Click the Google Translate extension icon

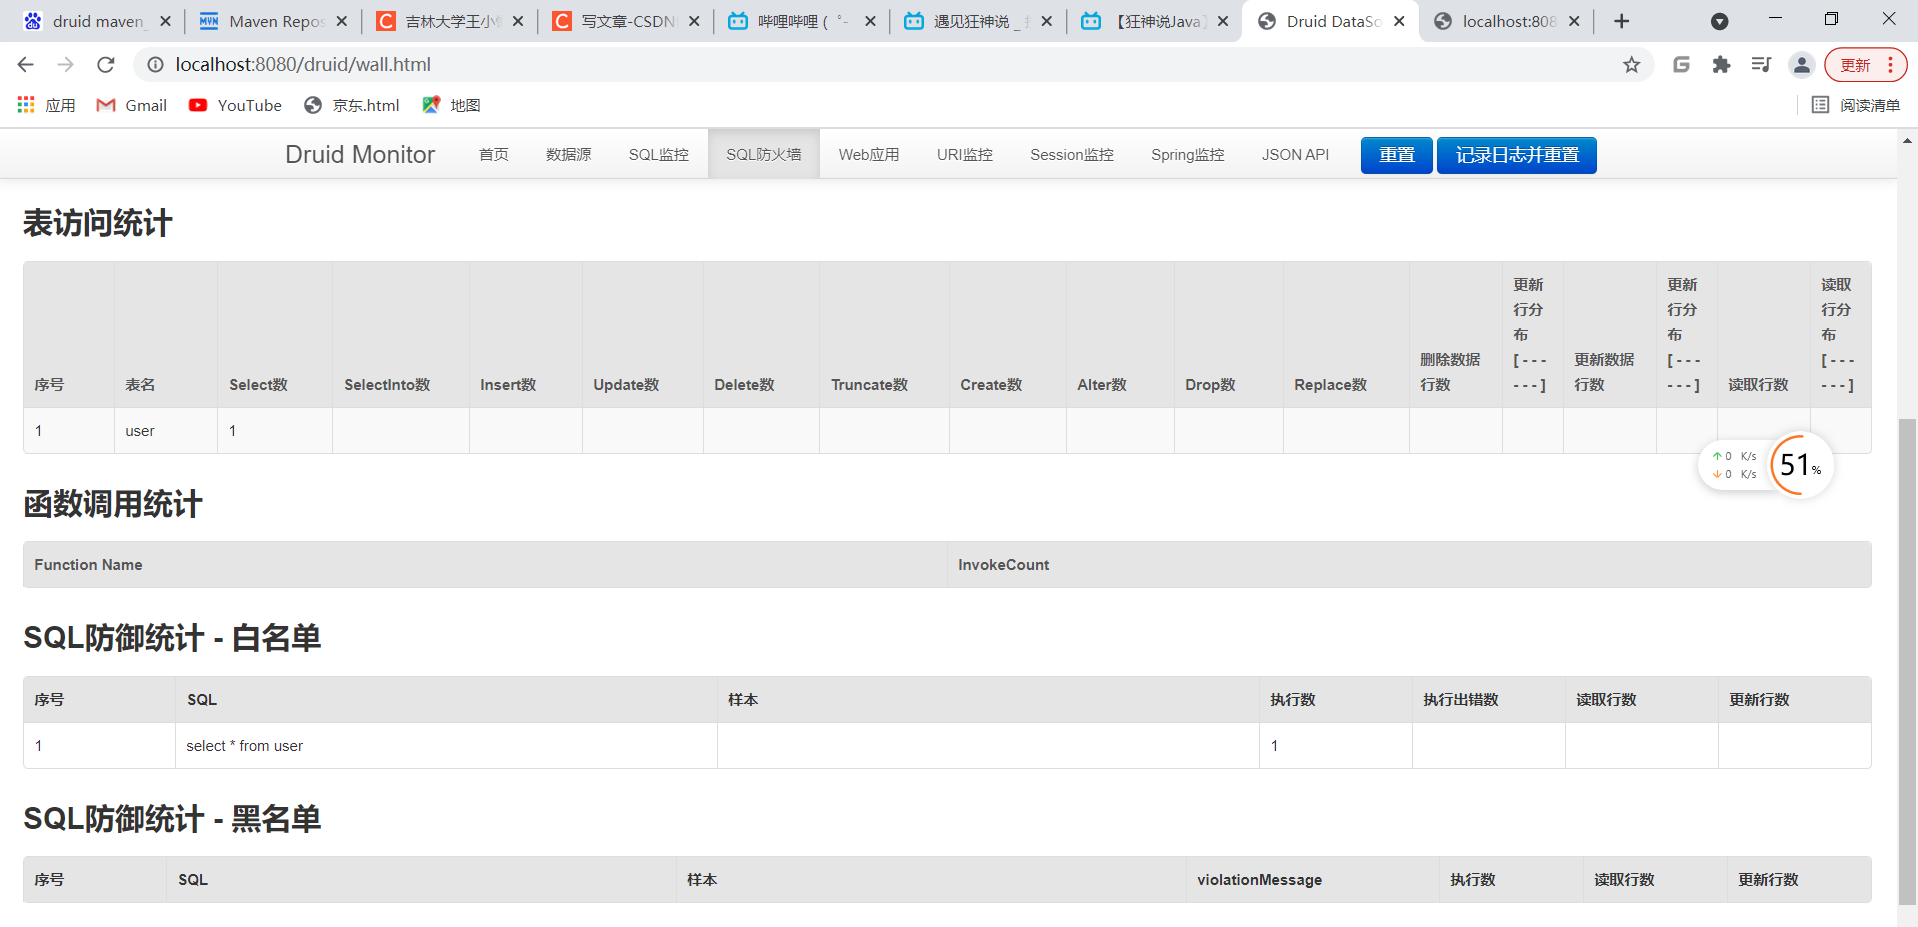[x=1681, y=65]
